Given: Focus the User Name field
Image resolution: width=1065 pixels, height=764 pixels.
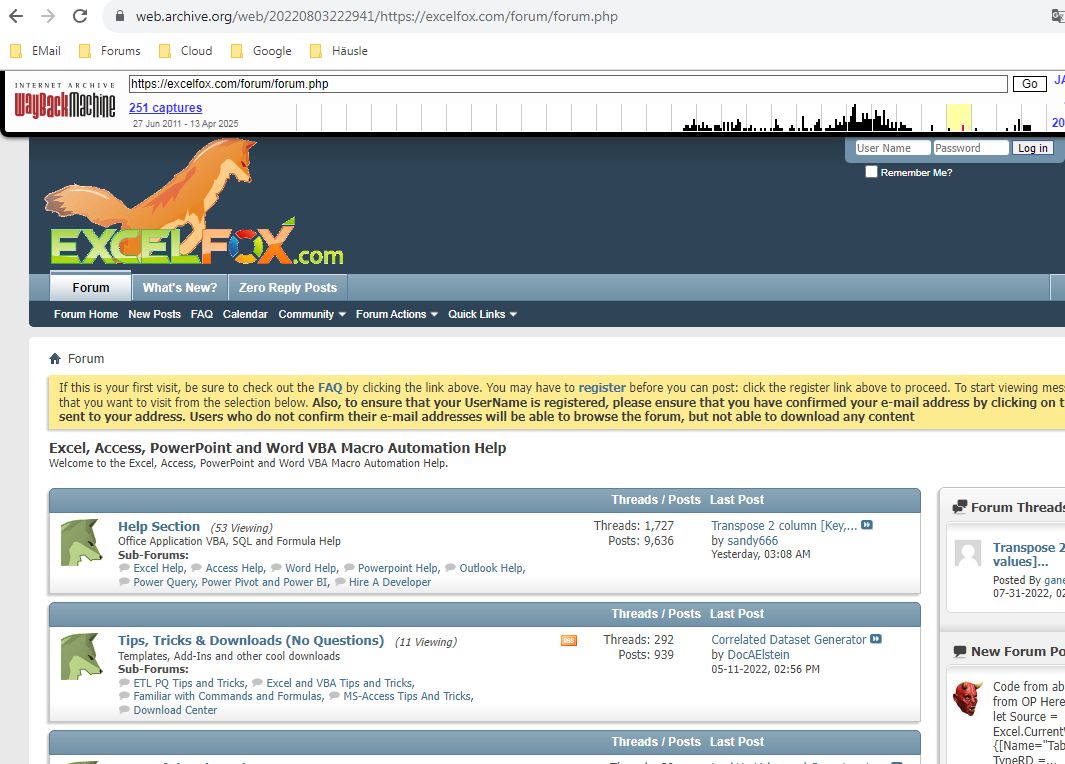Looking at the screenshot, I should tap(892, 148).
